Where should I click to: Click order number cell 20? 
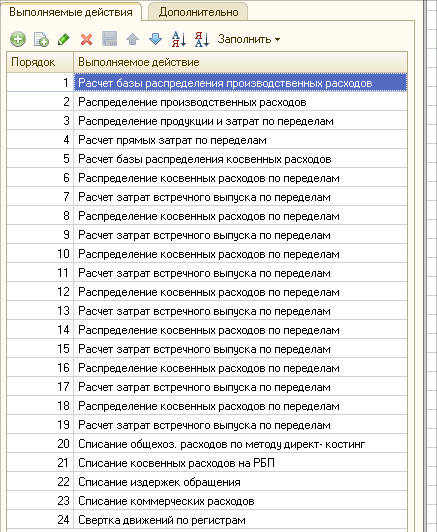(x=40, y=444)
